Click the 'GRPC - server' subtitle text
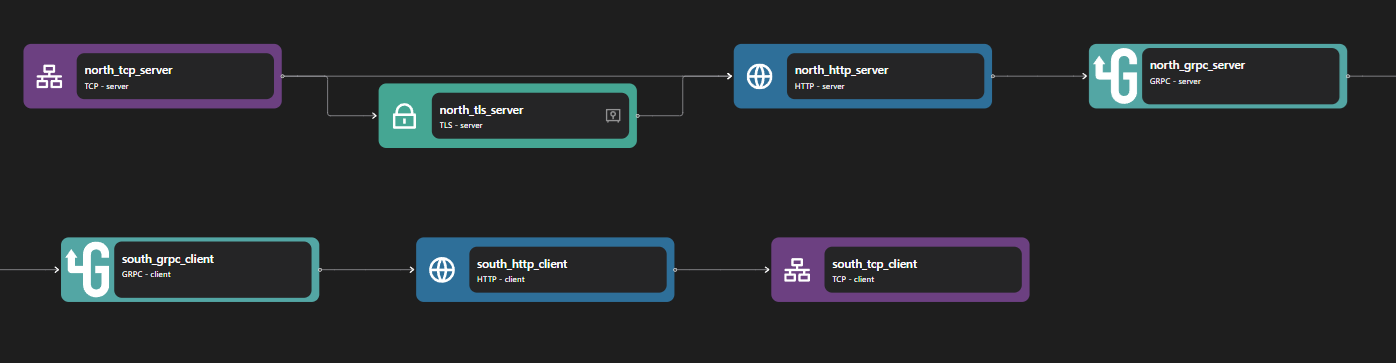1396x363 pixels. [1175, 81]
